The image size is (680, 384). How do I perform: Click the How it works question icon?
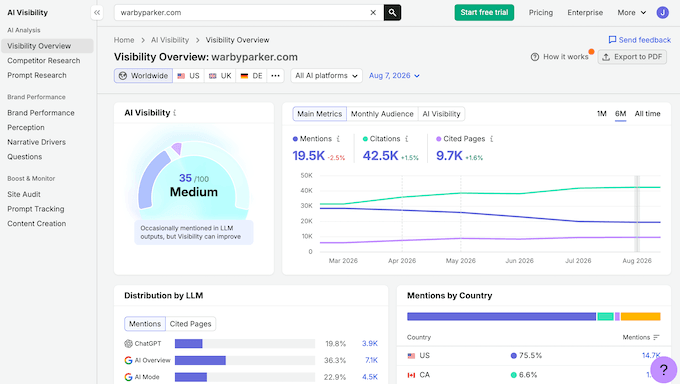(x=535, y=57)
